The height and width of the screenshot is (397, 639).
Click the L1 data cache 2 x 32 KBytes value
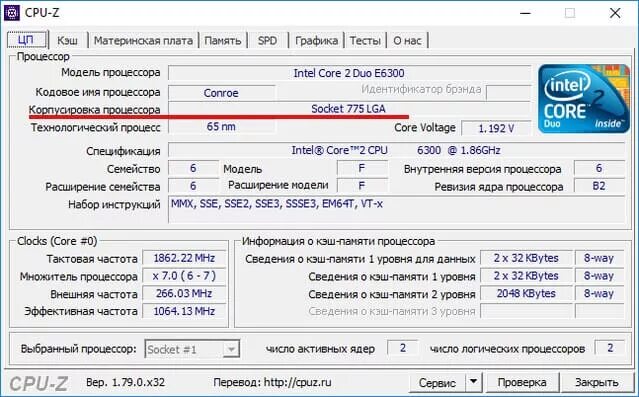pos(526,258)
